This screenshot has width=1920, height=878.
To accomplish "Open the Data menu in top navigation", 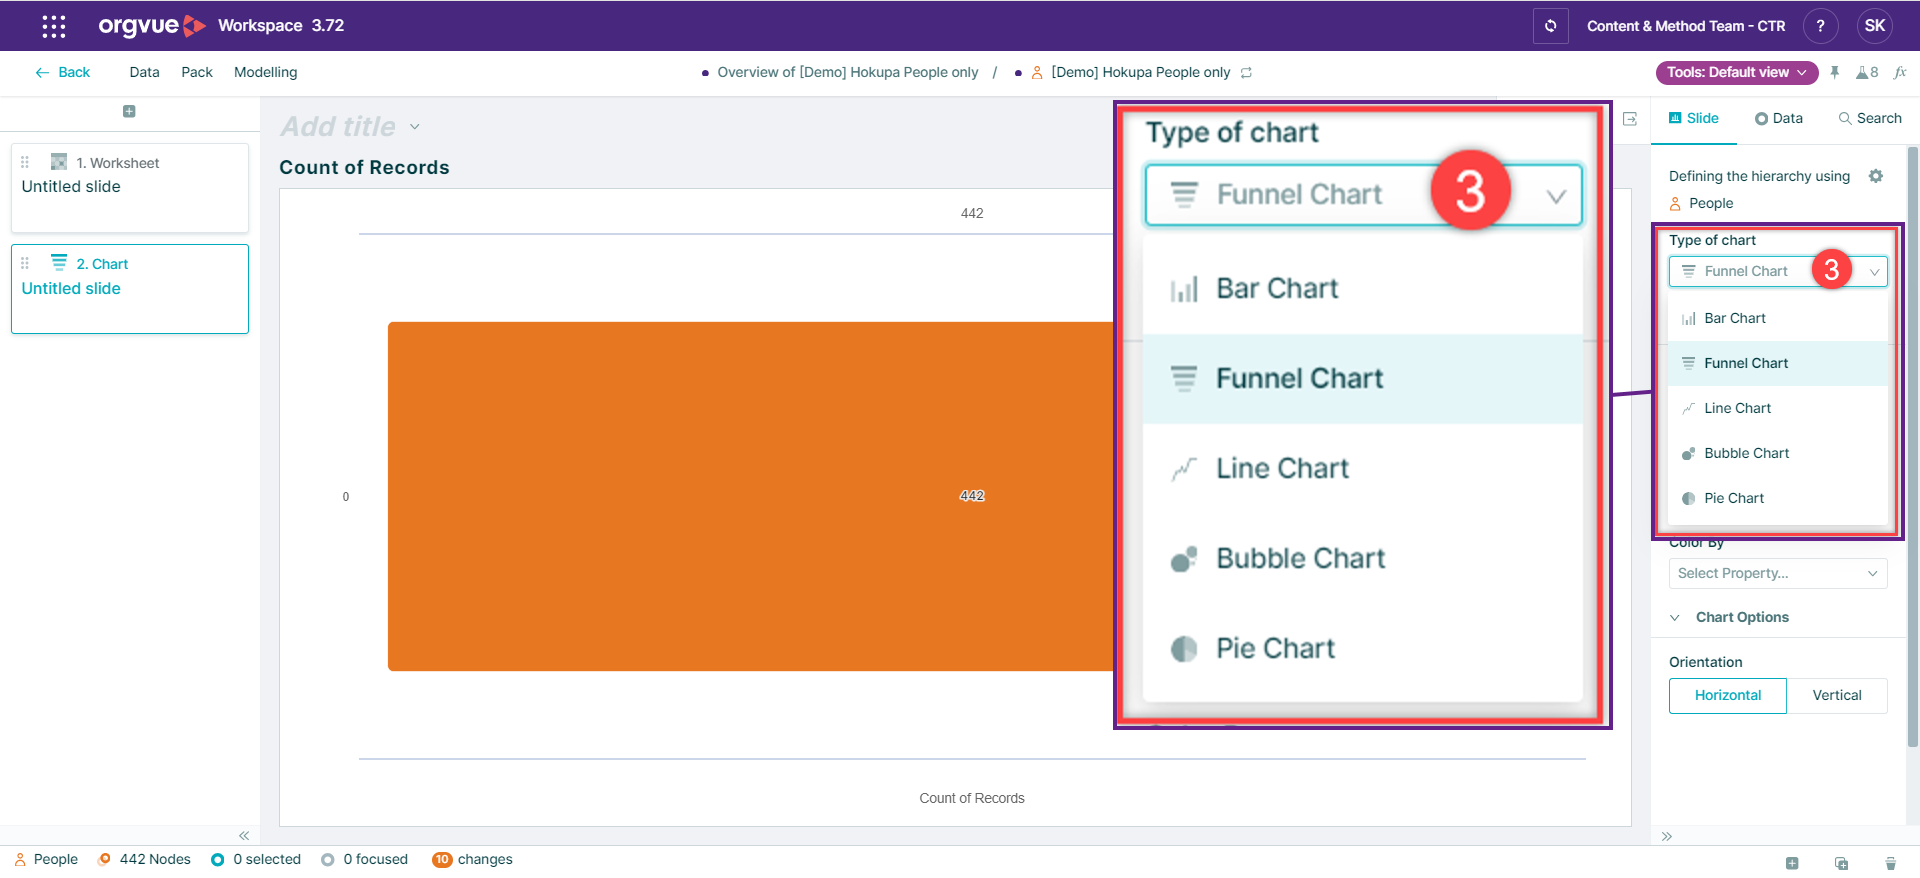I will (x=144, y=72).
